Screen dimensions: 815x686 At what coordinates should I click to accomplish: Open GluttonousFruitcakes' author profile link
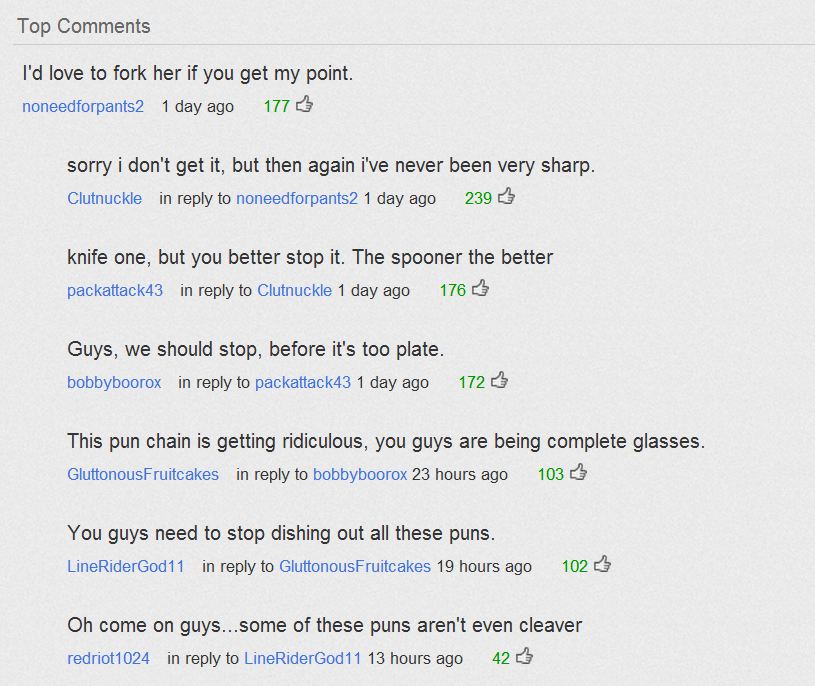tap(143, 474)
